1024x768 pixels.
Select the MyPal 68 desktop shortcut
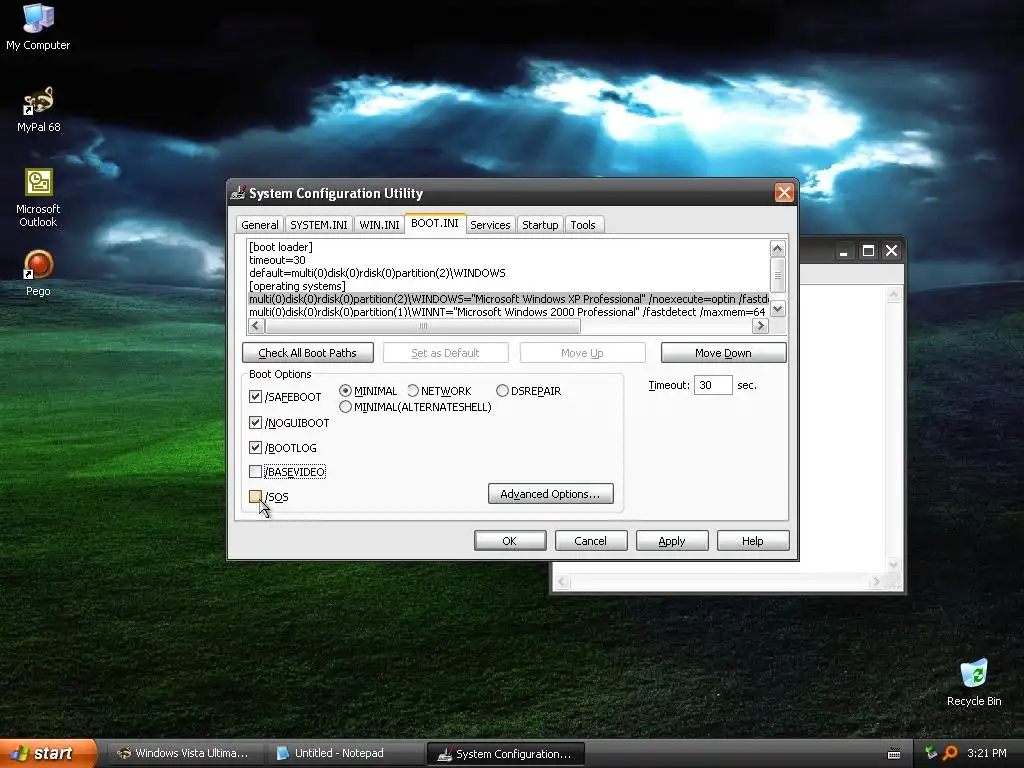[x=38, y=110]
